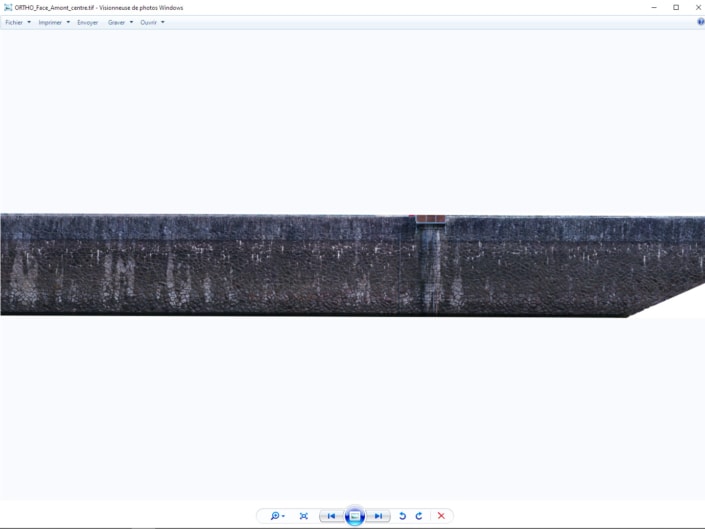Viewport: 705px width, 529px height.
Task: Open the Ouvrir dropdown
Action: pos(152,22)
